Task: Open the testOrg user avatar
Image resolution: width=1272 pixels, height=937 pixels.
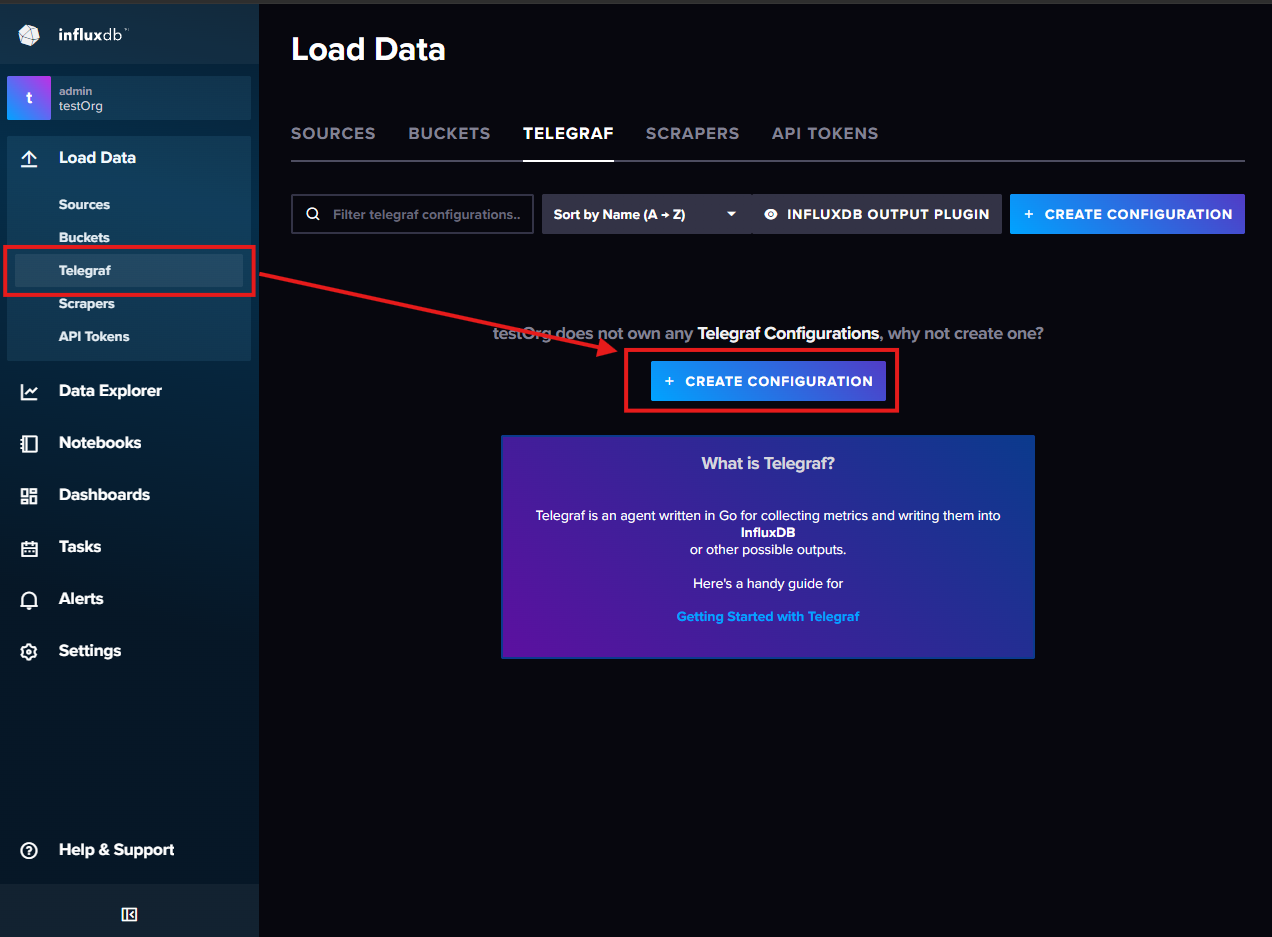Action: 29,98
